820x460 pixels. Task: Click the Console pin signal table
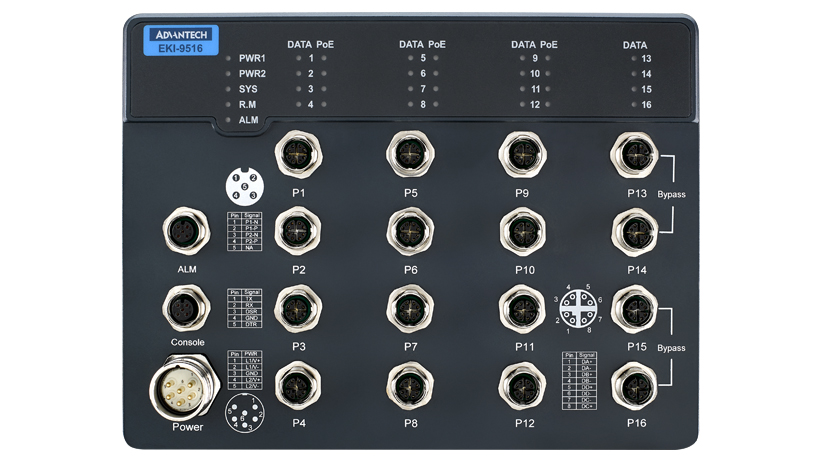245,308
